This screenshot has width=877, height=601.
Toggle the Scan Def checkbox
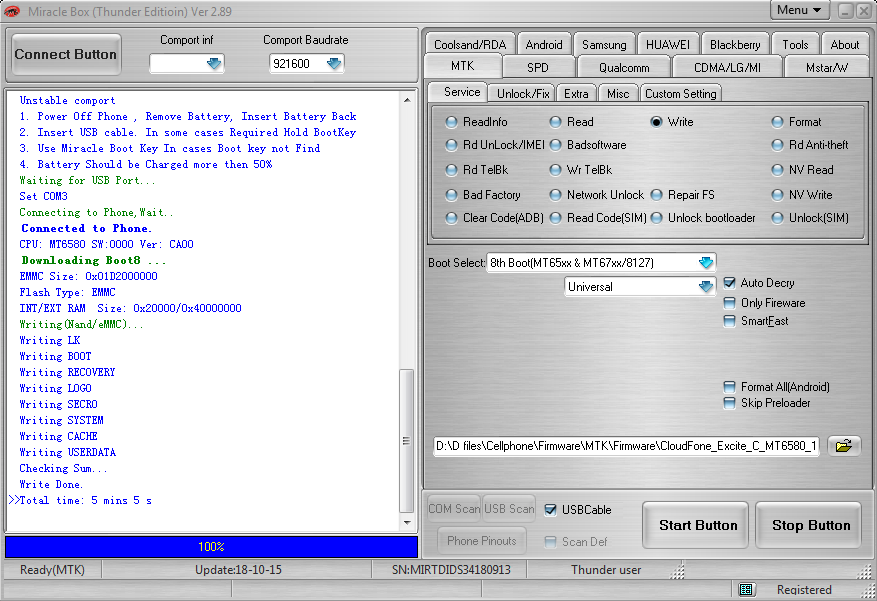pyautogui.click(x=550, y=542)
